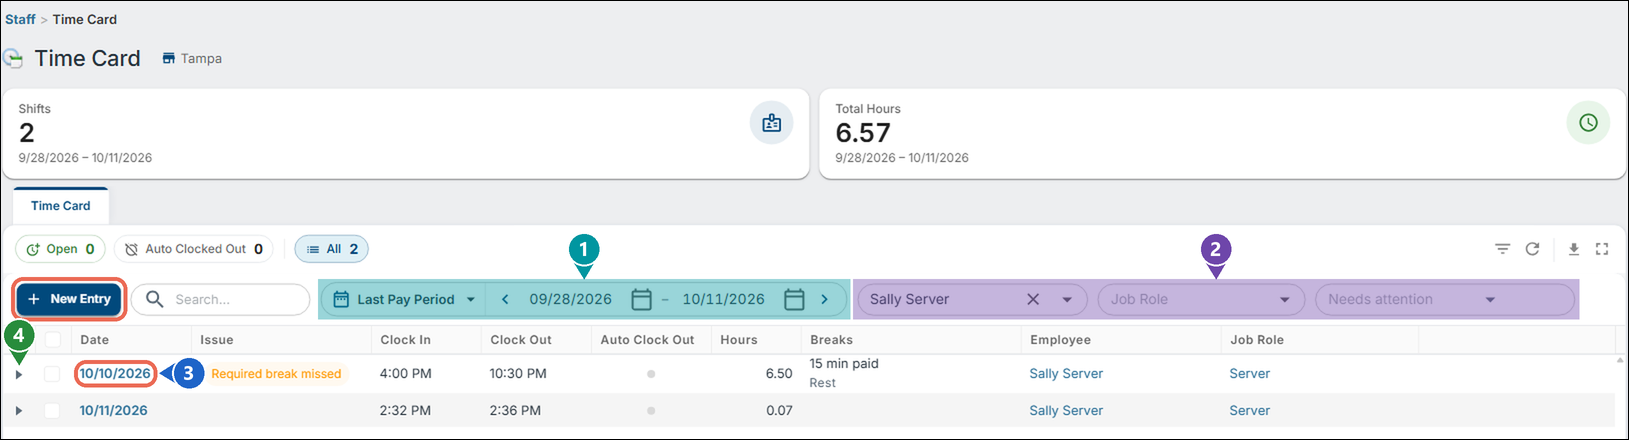Open end date calendar picker
Screen dimensions: 1629x440
point(794,299)
